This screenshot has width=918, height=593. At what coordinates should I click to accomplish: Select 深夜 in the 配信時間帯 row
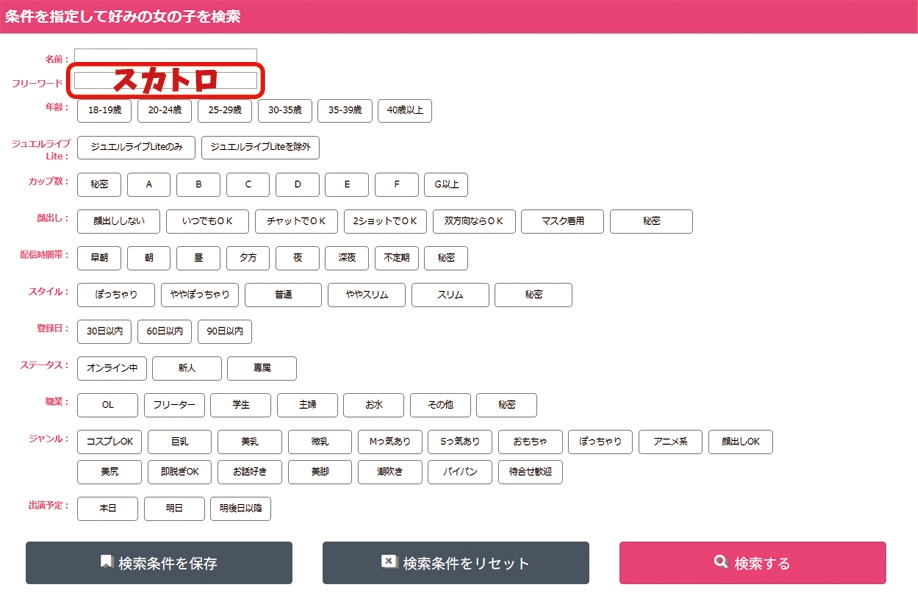(347, 258)
